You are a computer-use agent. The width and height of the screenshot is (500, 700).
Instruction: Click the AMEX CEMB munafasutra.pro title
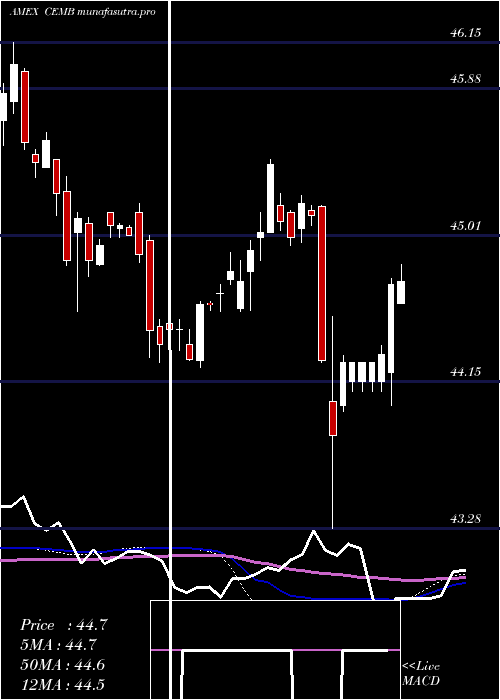pos(83,12)
